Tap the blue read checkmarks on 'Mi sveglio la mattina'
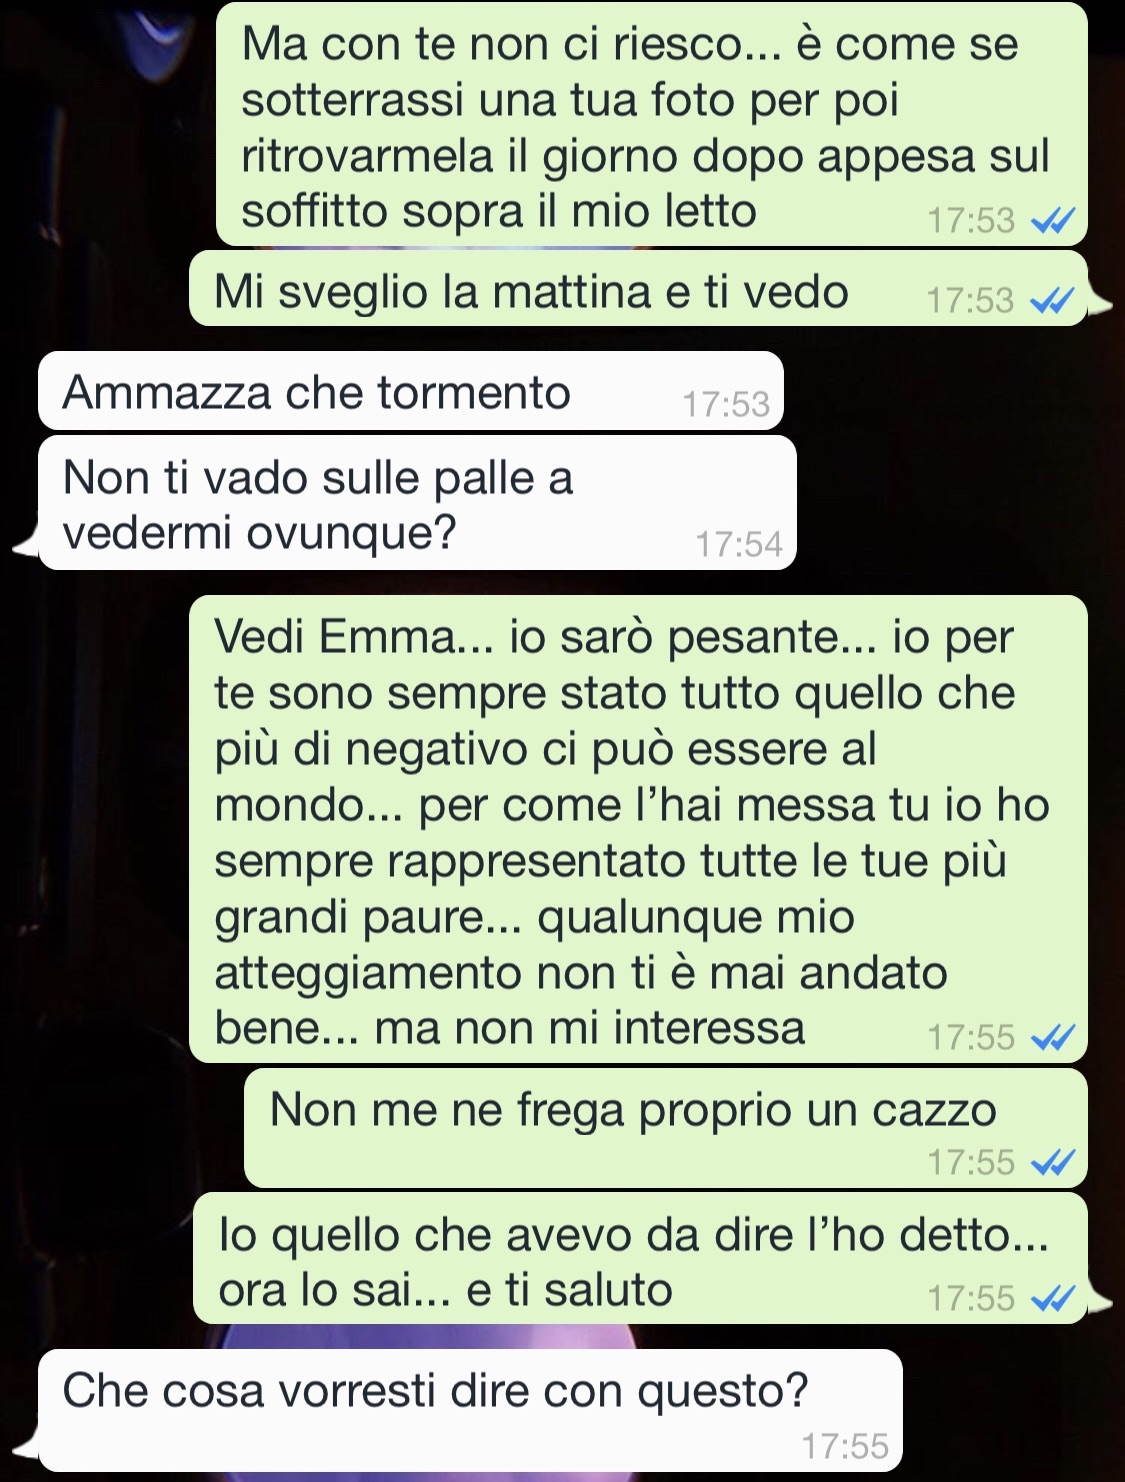 pos(1051,301)
